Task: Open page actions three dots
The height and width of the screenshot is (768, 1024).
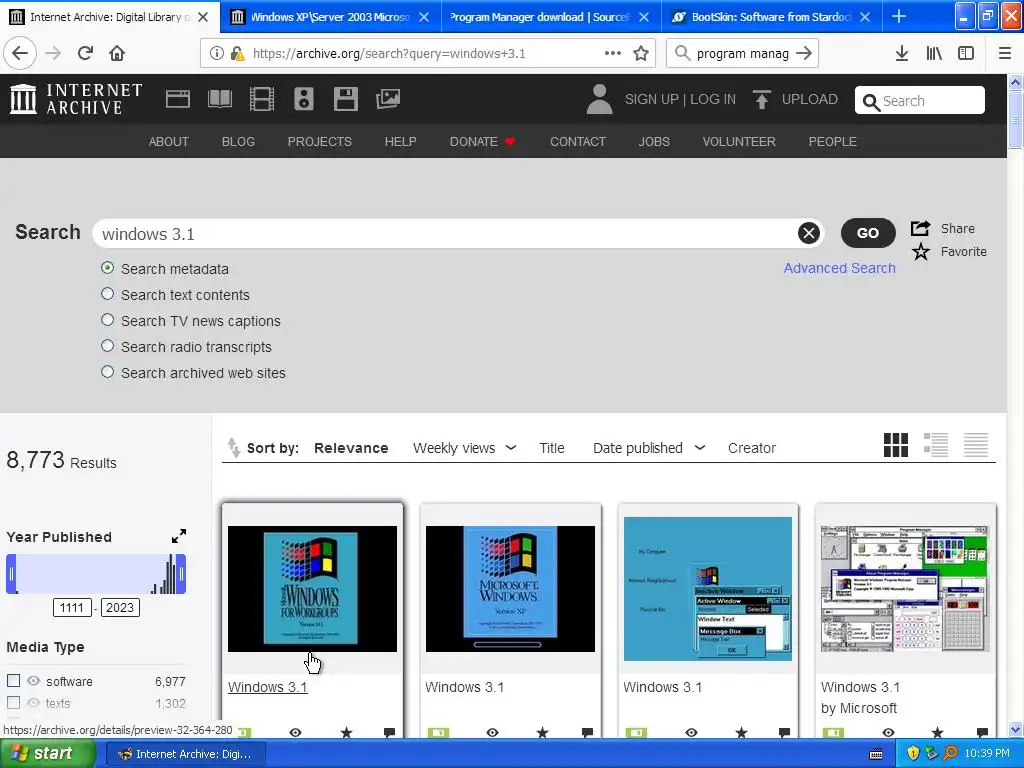Action: 613,53
